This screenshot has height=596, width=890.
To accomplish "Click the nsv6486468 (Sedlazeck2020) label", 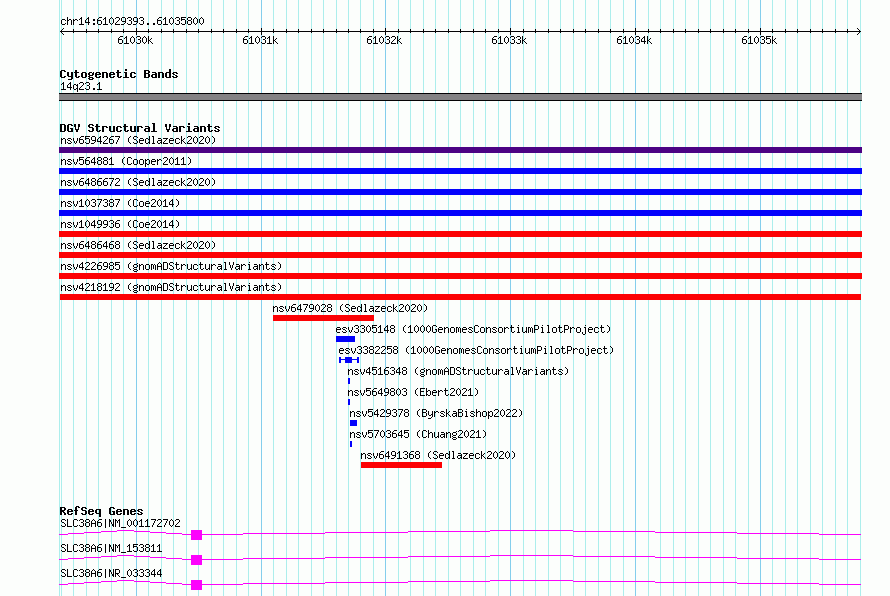I will tap(138, 245).
